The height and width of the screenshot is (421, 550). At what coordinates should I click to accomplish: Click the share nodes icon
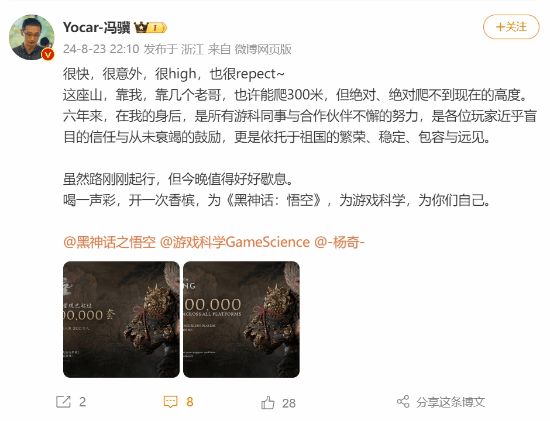click(403, 402)
